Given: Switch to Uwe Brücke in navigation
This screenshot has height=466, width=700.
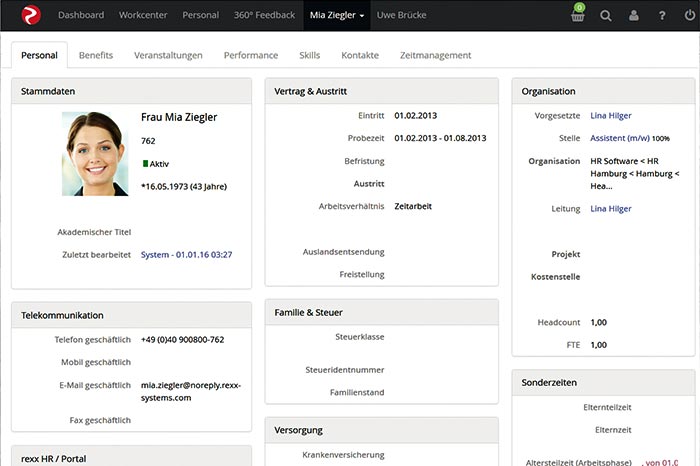Looking at the screenshot, I should click(x=401, y=15).
